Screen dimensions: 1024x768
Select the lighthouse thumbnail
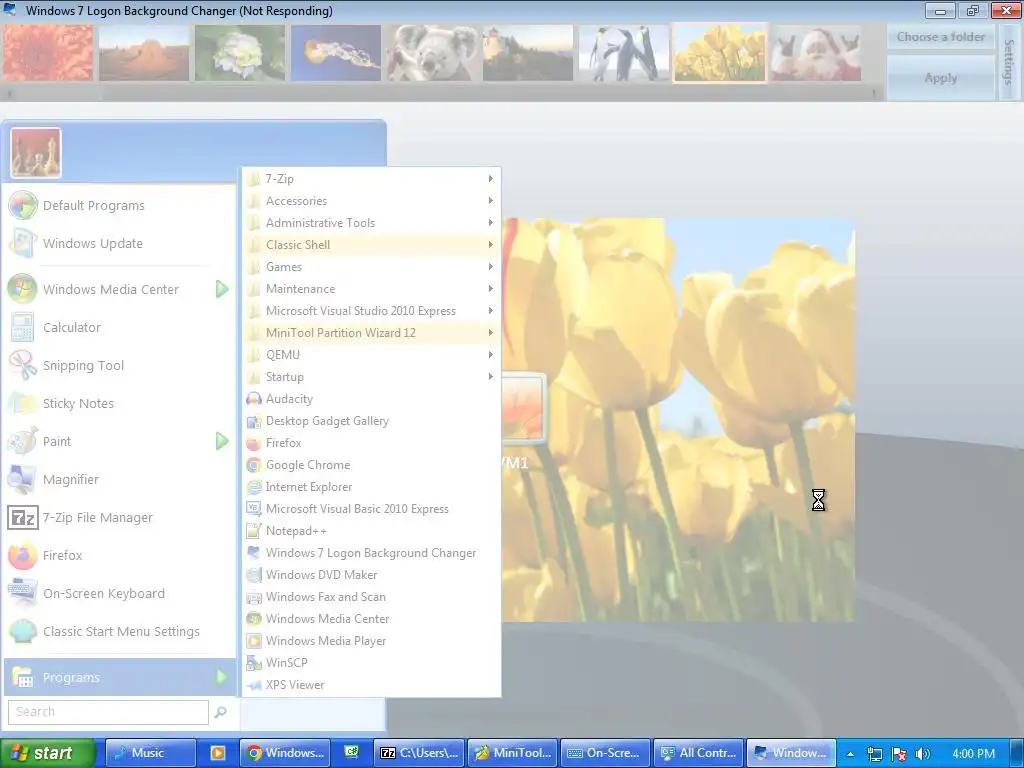(x=528, y=53)
